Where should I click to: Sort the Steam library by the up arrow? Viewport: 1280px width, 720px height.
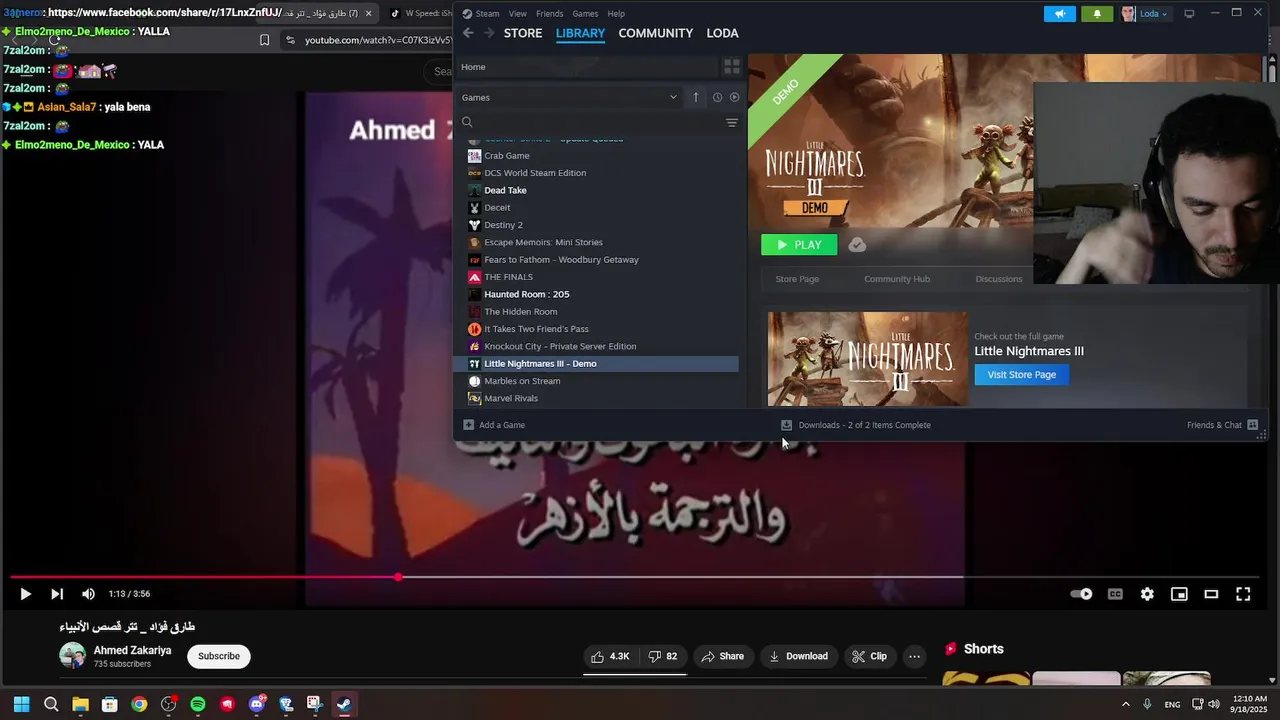click(696, 97)
